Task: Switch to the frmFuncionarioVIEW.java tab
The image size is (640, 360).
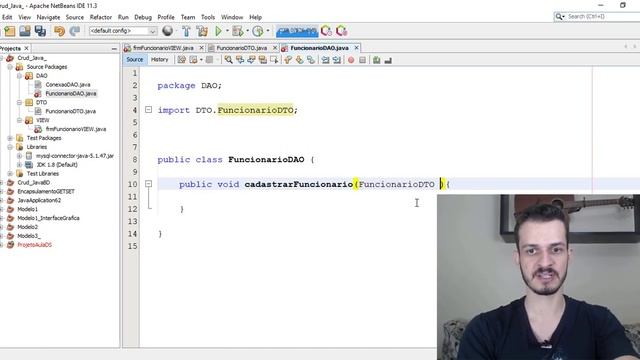Action: coord(163,48)
